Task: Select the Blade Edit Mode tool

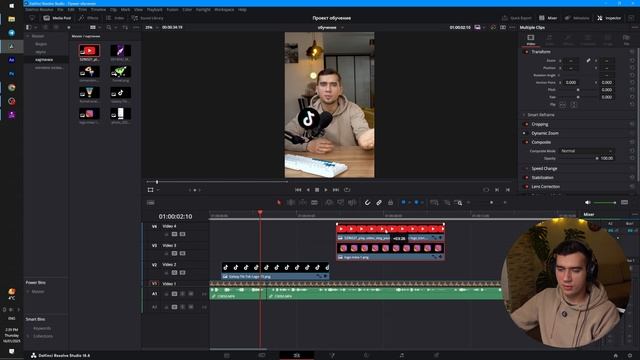Action: pyautogui.click(x=314, y=202)
